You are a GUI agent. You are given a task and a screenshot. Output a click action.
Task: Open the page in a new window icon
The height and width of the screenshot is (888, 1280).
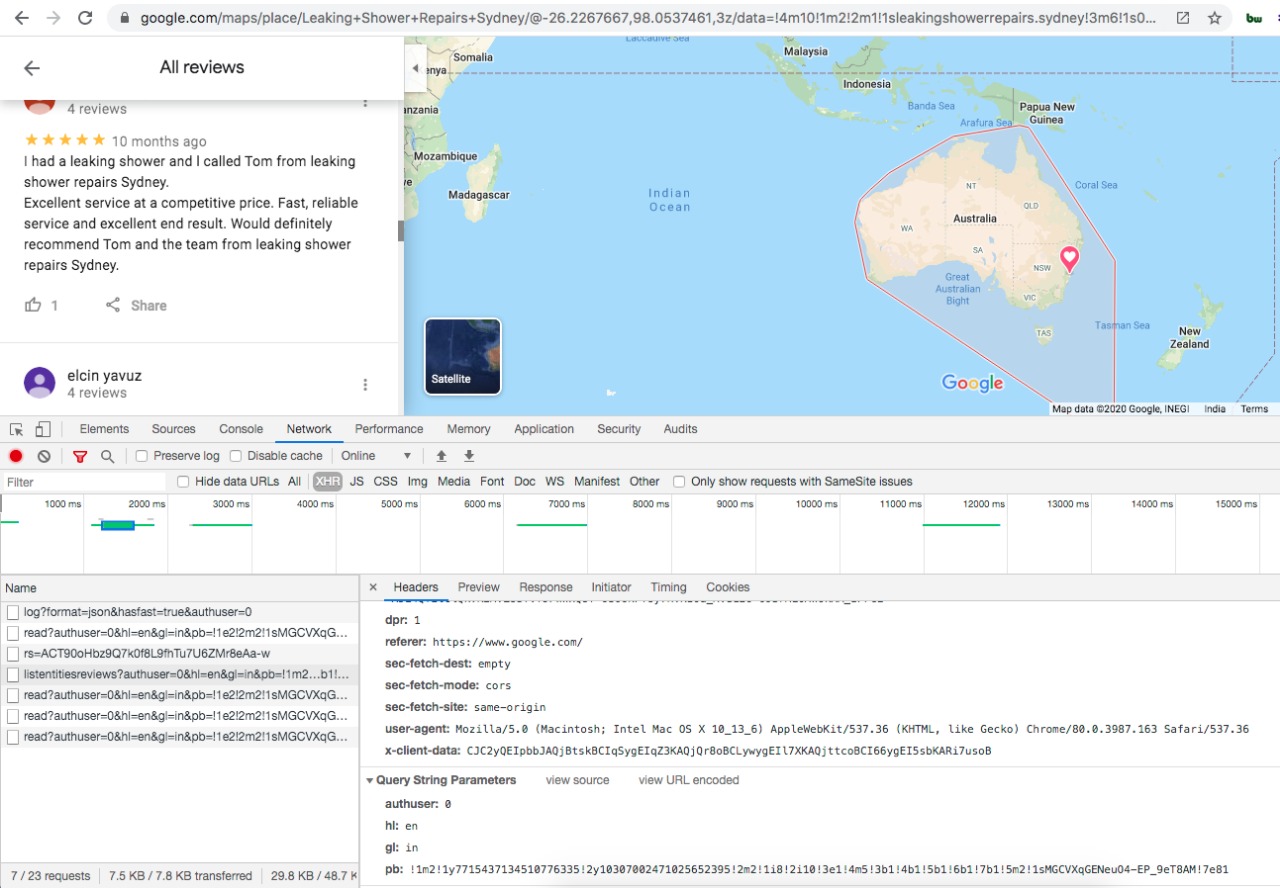1183,18
